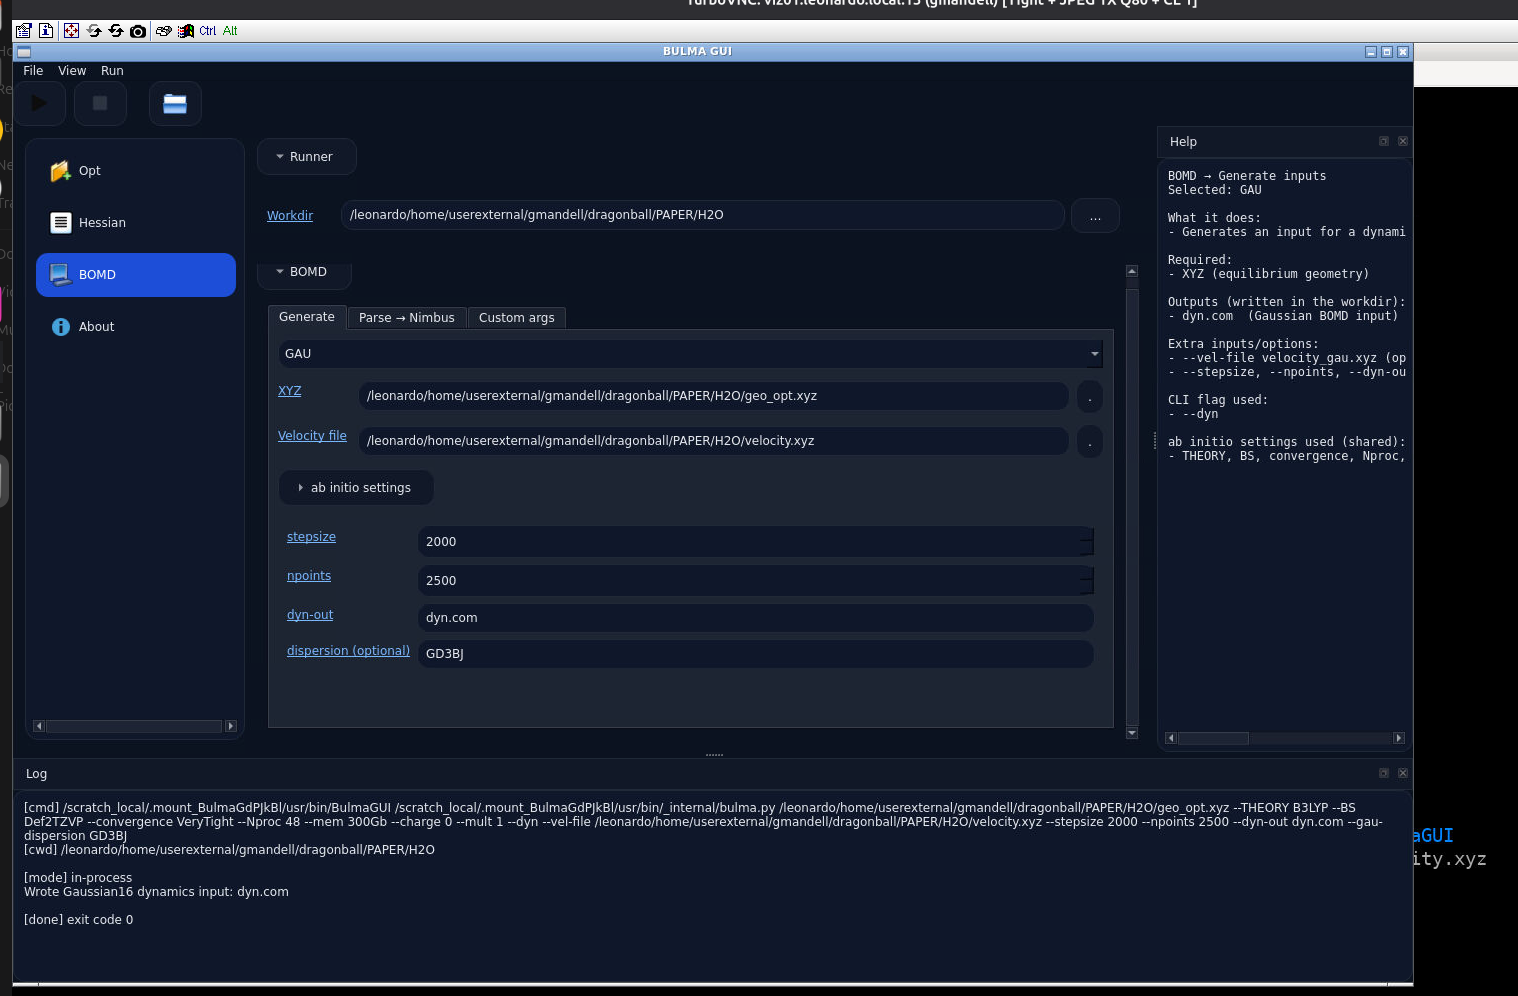The width and height of the screenshot is (1518, 996).
Task: Click 'Wrote Gaussian16 dynamics input: dyn.com' log line
Action: coord(156,892)
